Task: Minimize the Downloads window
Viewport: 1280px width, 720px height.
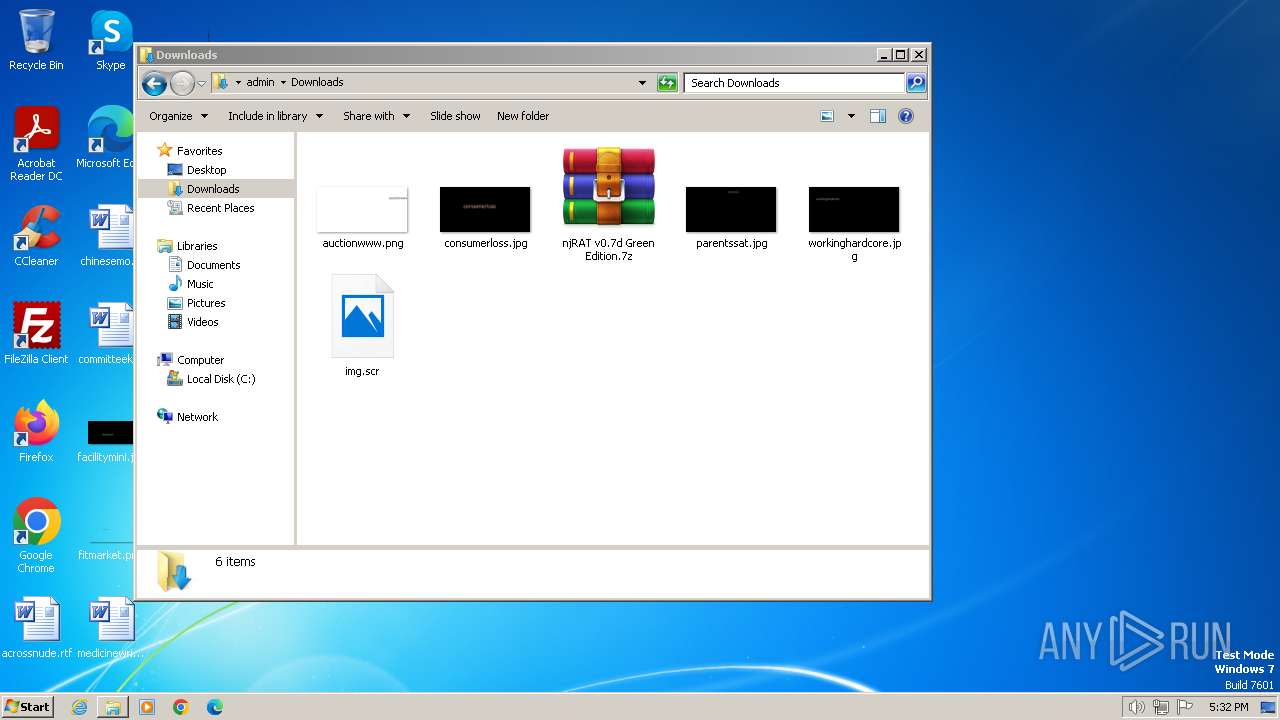Action: click(883, 55)
